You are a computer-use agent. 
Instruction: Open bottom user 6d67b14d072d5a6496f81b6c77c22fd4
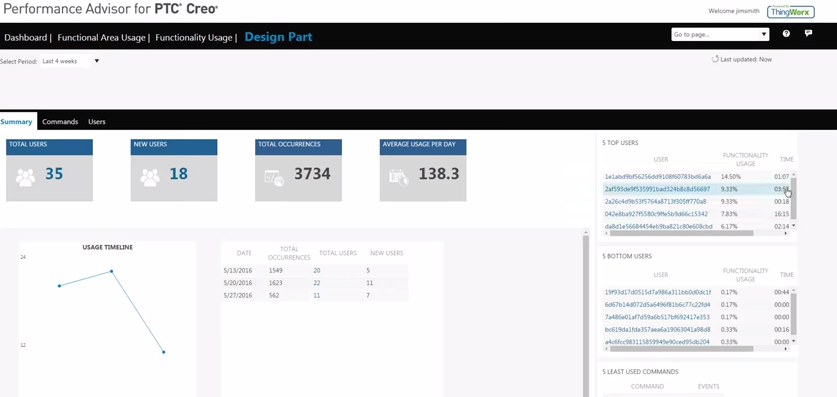pos(657,305)
